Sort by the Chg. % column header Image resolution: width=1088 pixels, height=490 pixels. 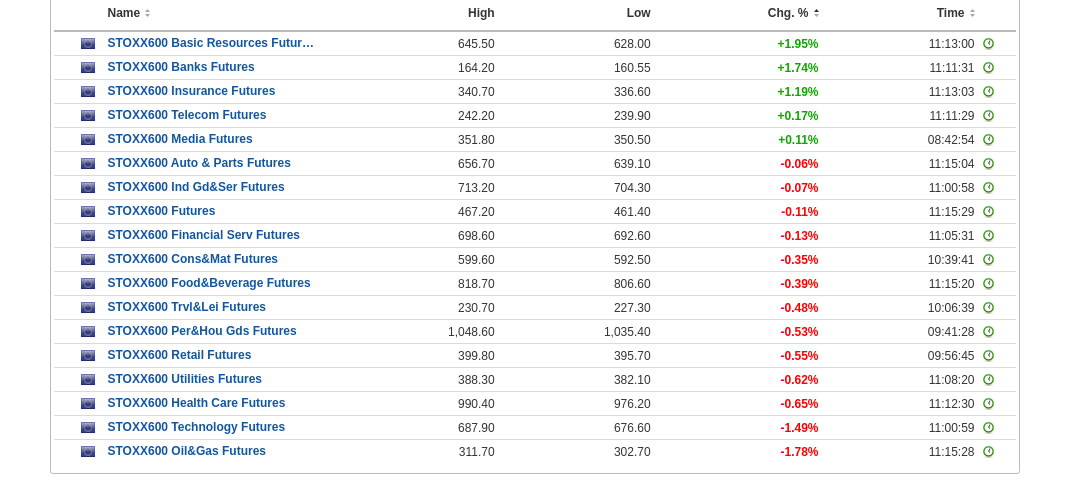click(x=788, y=13)
